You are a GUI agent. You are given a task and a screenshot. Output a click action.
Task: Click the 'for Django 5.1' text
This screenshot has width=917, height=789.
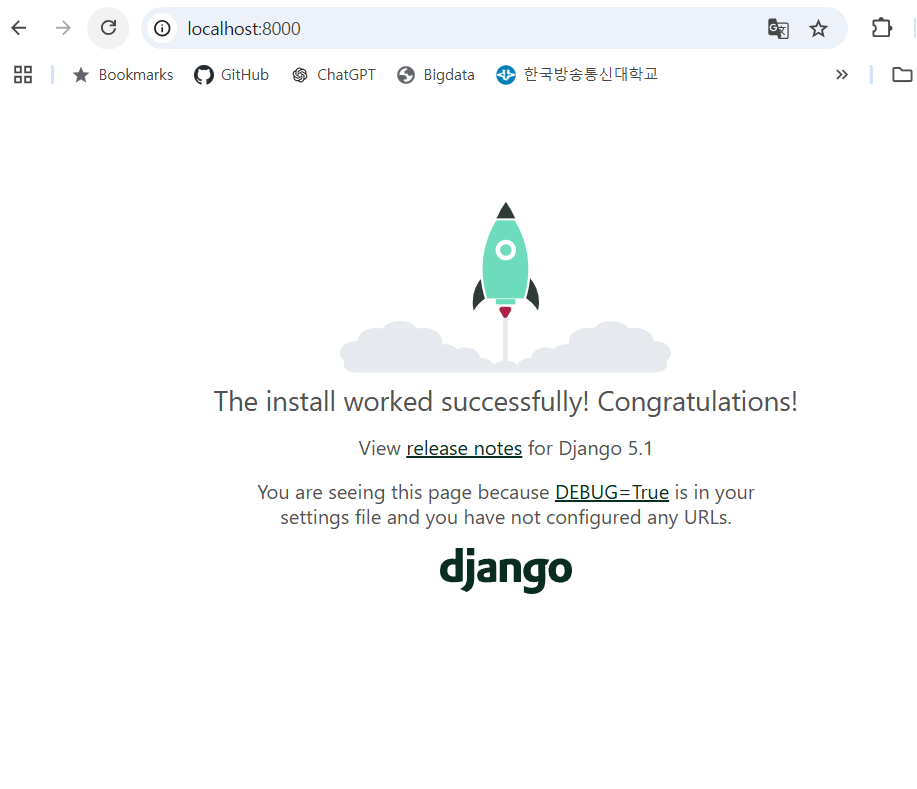pos(590,449)
